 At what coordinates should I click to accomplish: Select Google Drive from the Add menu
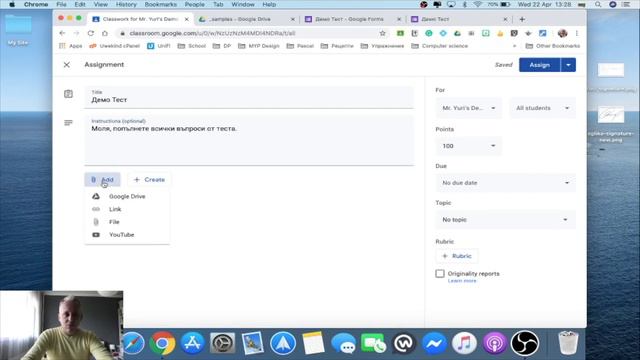(127, 196)
